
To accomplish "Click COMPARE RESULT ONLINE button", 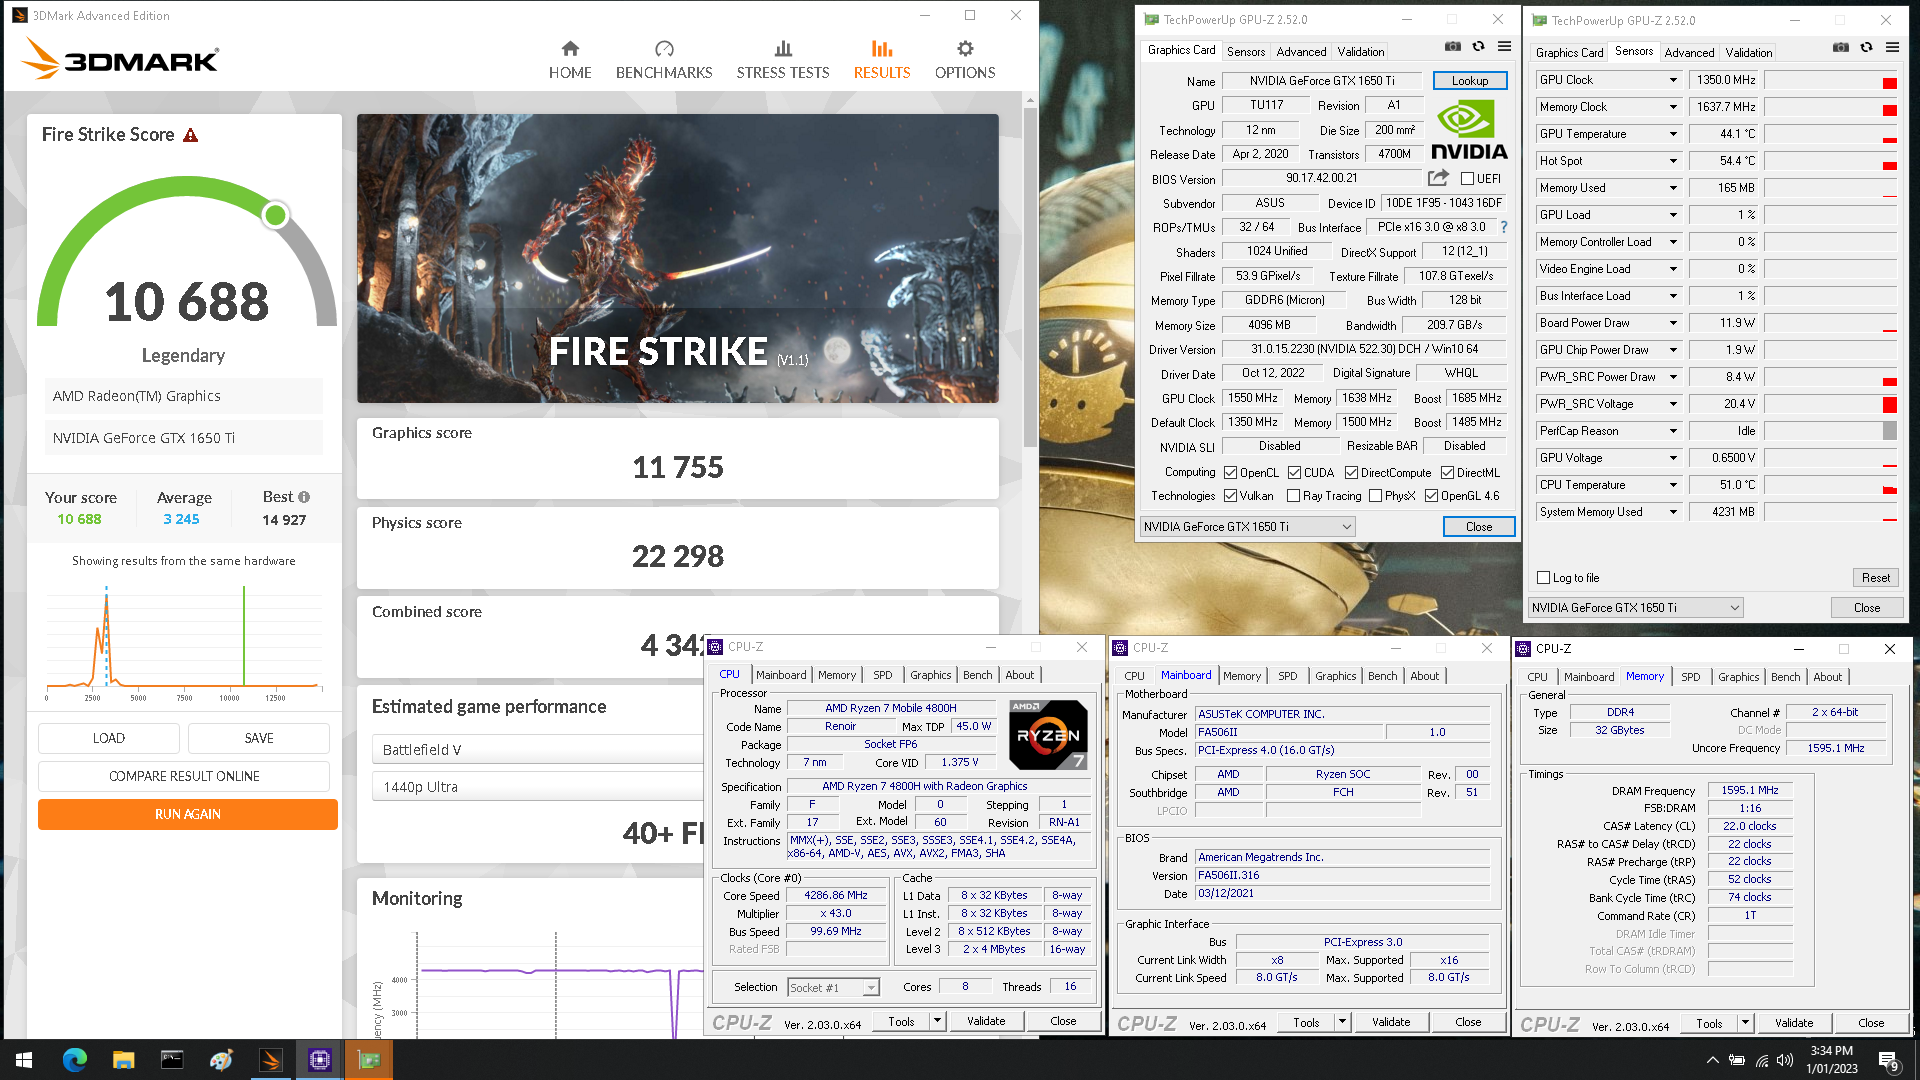I will pyautogui.click(x=184, y=776).
